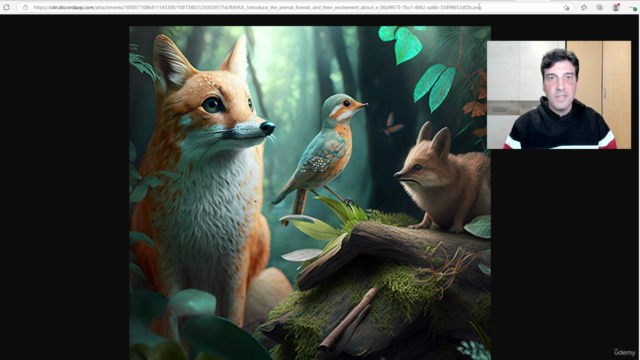Viewport: 640px width, 360px height.
Task: View site info via the padlock icon
Action: (x=25, y=7)
